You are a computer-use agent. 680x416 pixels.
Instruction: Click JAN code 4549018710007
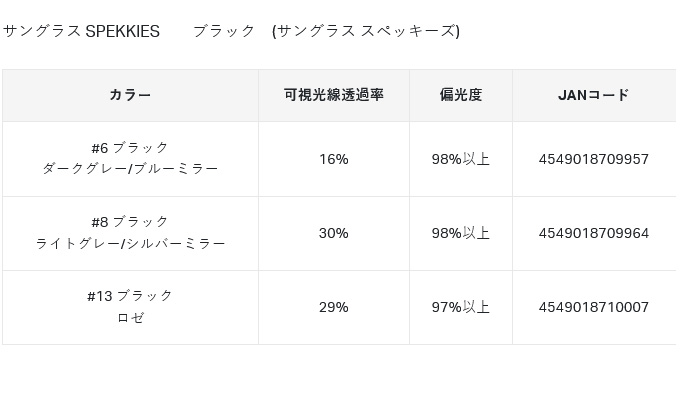593,307
